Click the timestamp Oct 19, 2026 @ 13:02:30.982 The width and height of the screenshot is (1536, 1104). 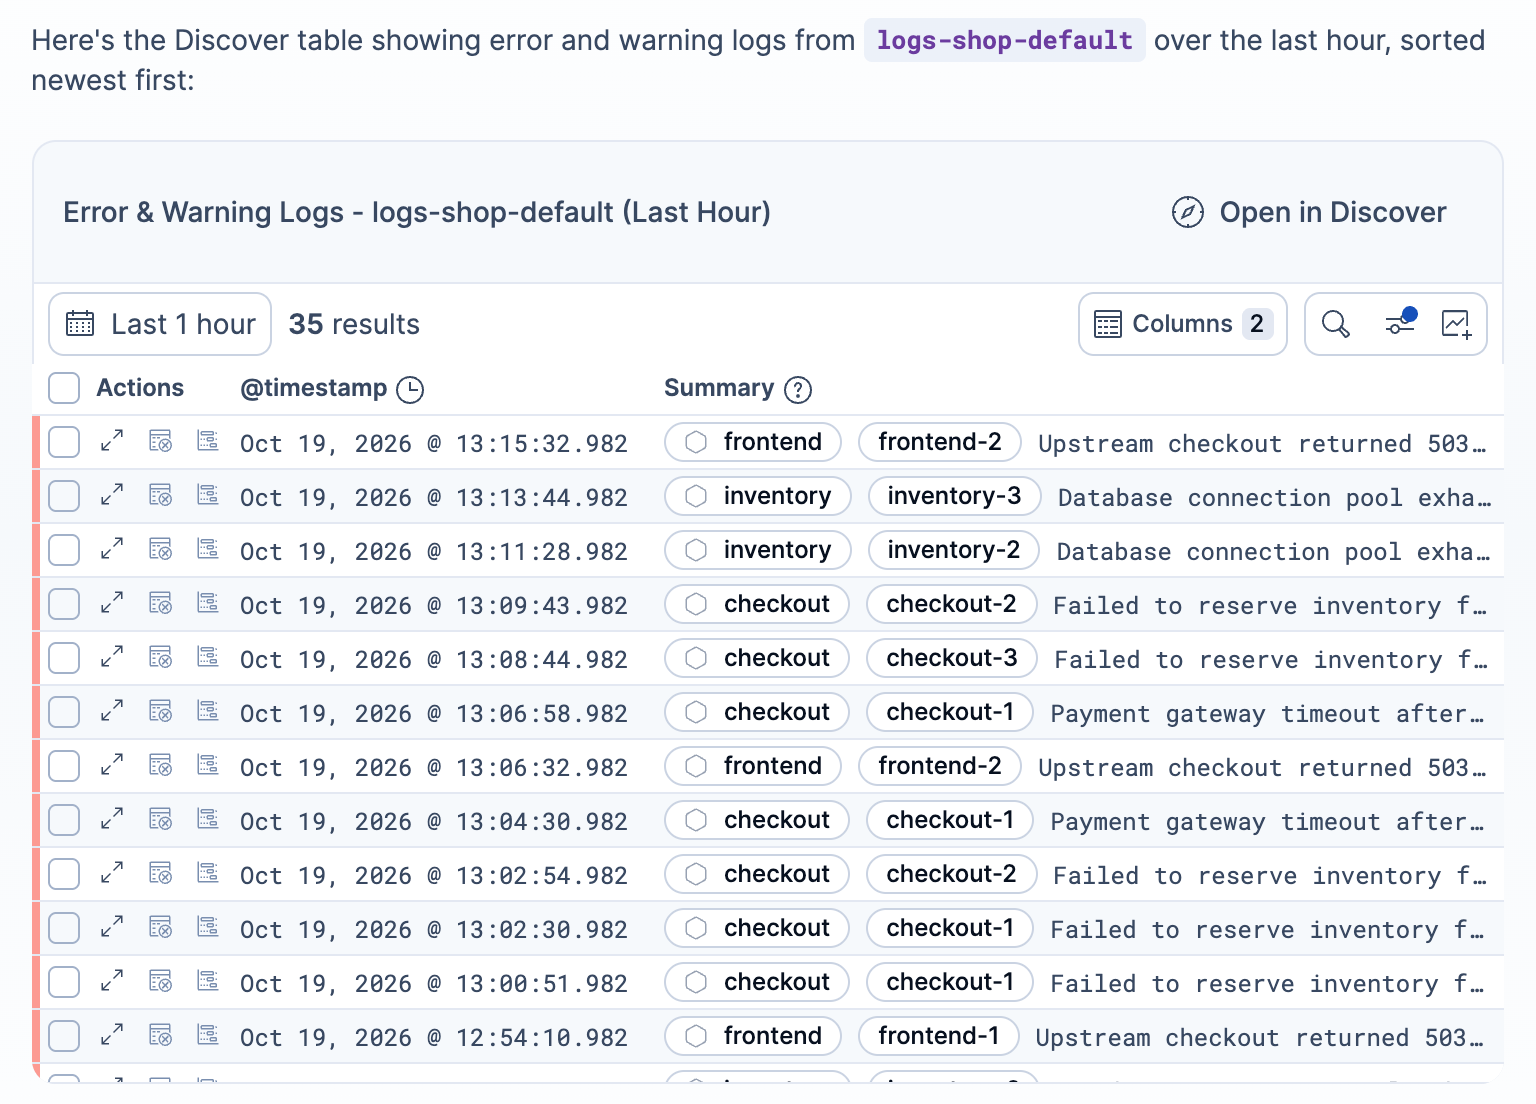coord(434,930)
